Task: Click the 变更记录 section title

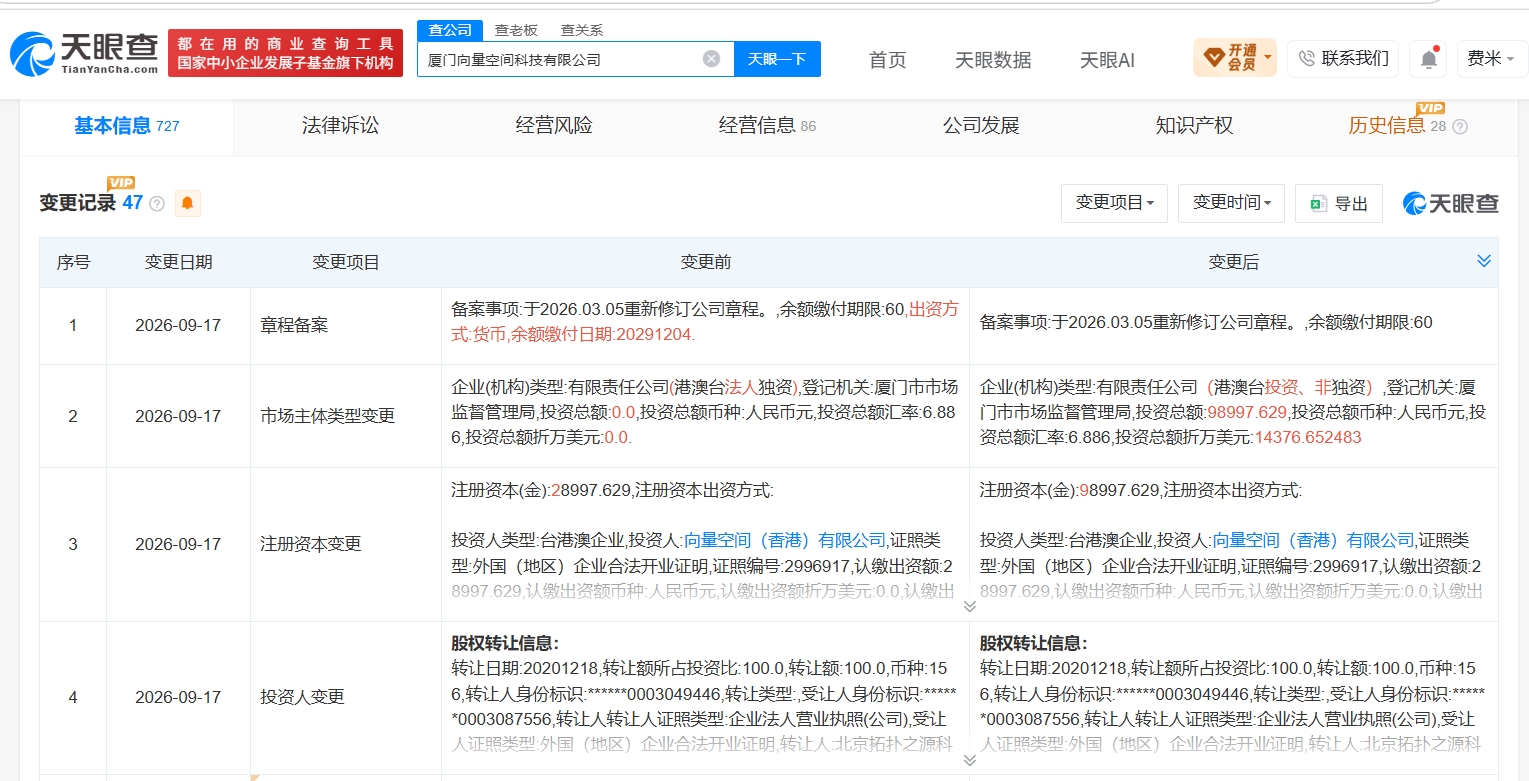Action: pyautogui.click(x=78, y=203)
